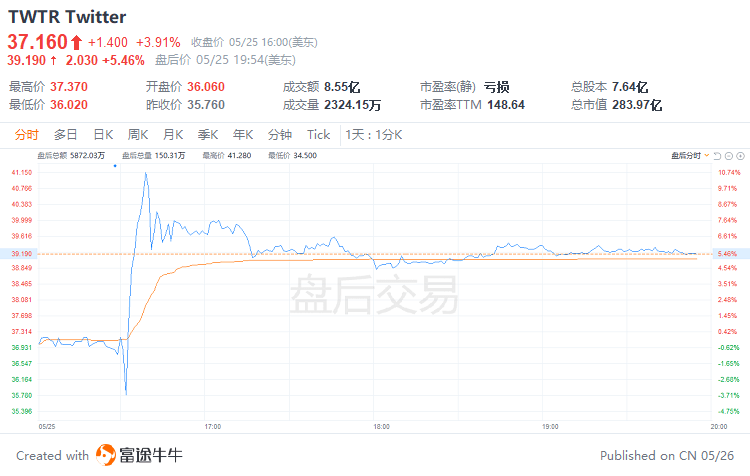Open the 盘后分时 dropdown
The image size is (750, 476).
[x=690, y=155]
